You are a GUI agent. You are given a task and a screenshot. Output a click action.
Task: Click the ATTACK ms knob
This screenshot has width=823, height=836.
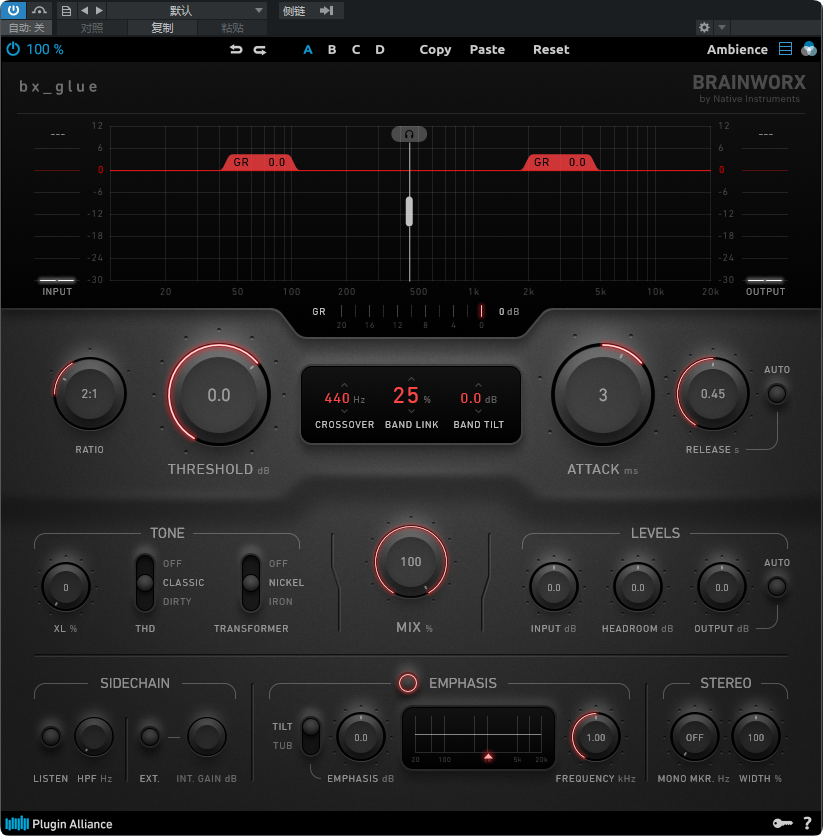tap(602, 395)
